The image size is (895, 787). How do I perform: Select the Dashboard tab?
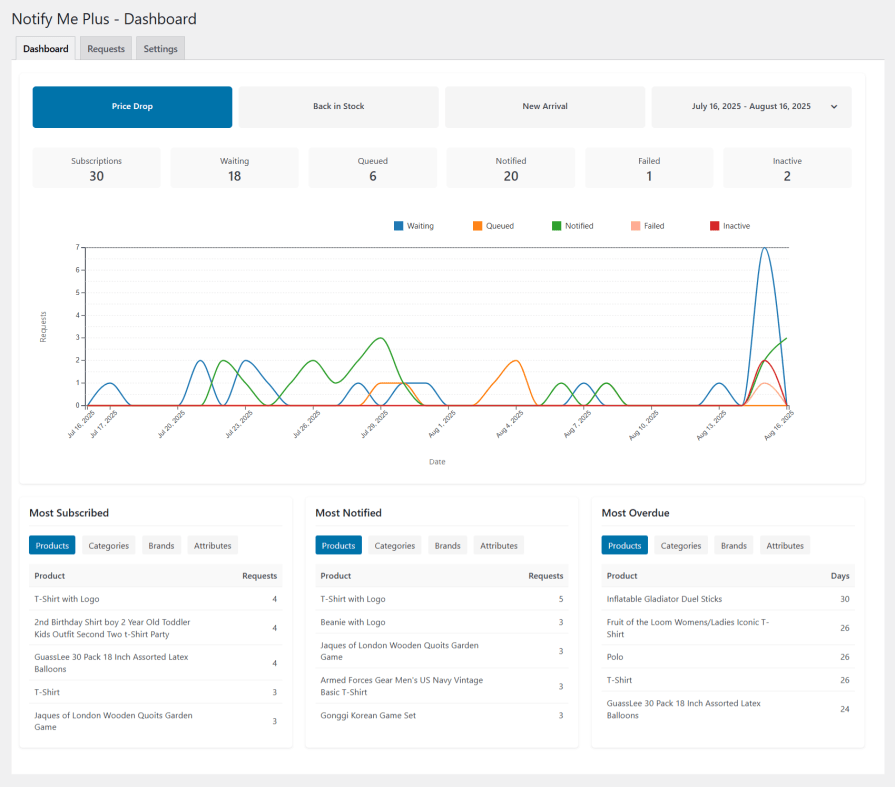46,49
